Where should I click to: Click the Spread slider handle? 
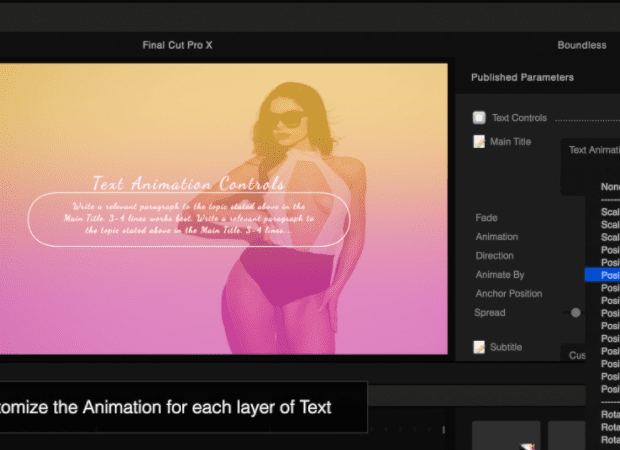coord(576,313)
